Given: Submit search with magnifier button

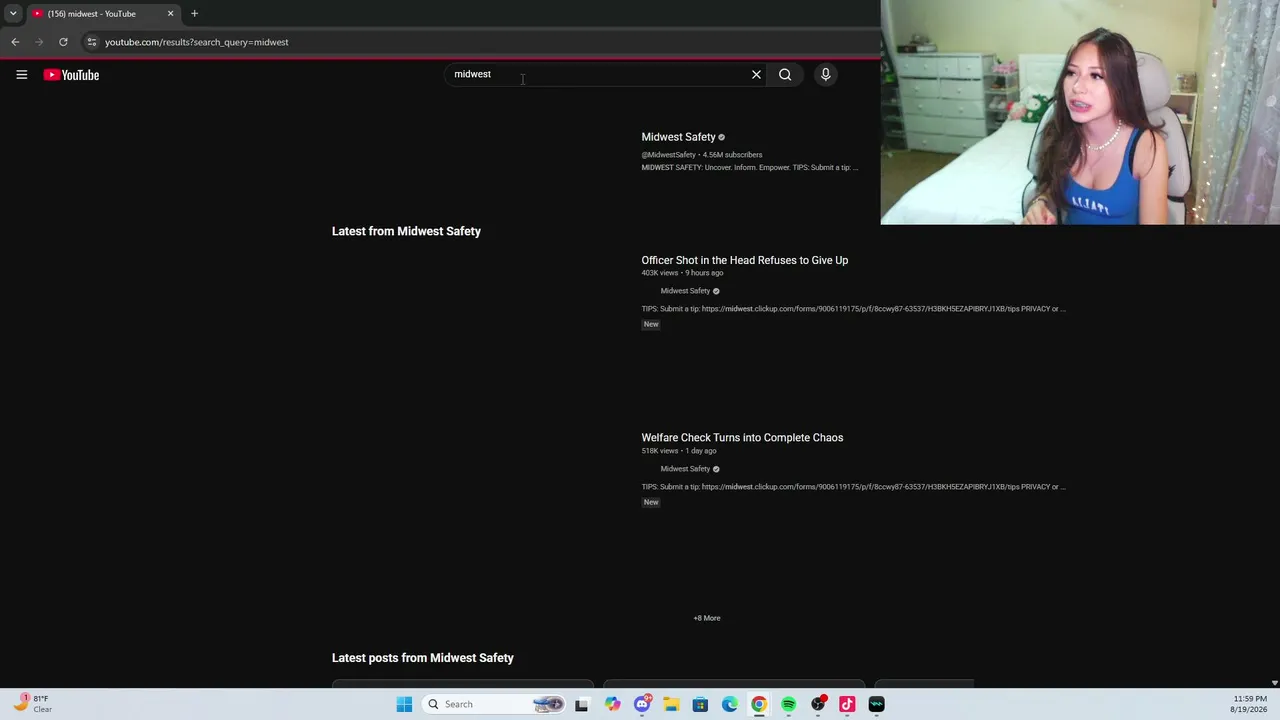Looking at the screenshot, I should 785,74.
